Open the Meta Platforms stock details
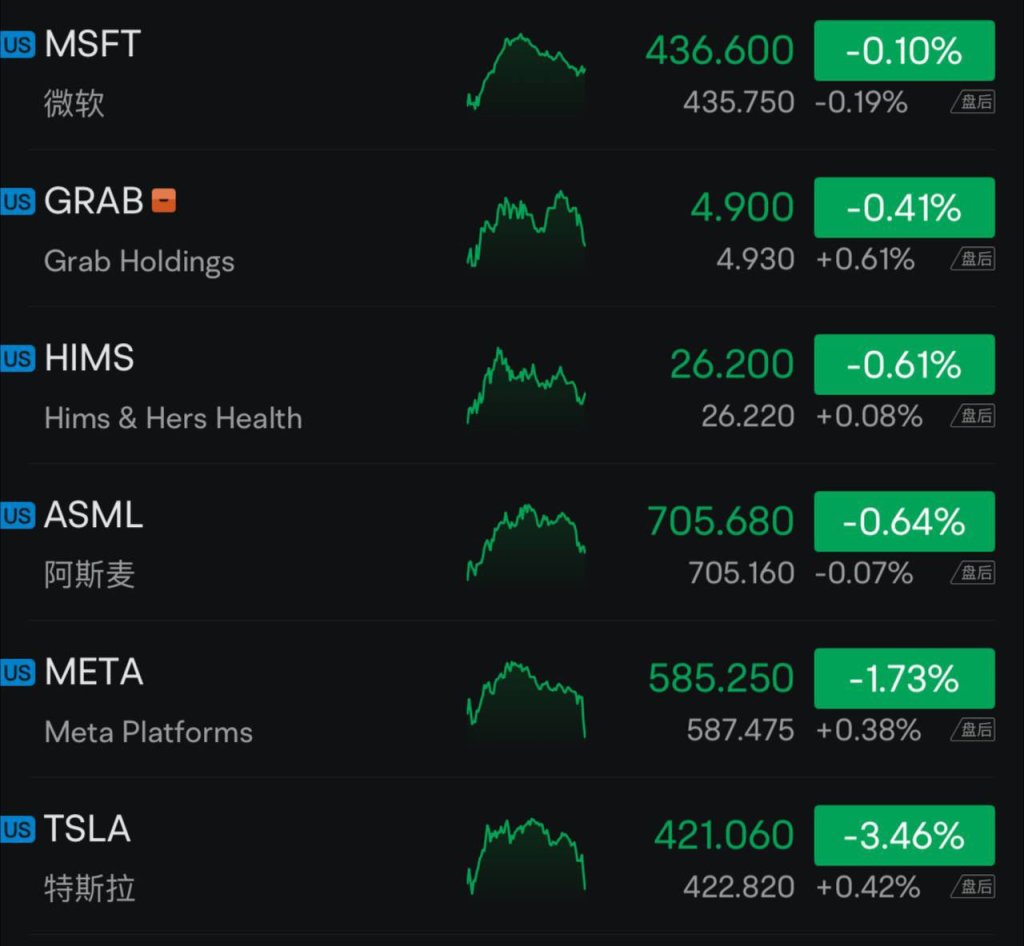 click(148, 732)
